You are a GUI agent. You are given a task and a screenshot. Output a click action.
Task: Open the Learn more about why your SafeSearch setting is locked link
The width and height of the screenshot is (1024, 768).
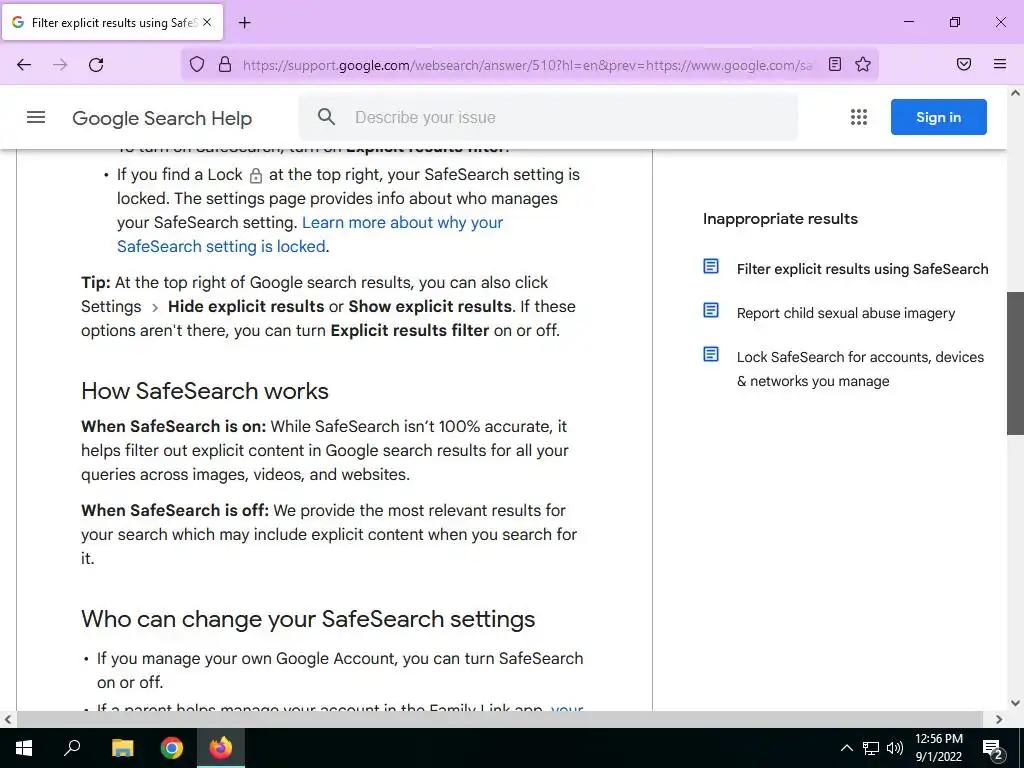point(310,234)
